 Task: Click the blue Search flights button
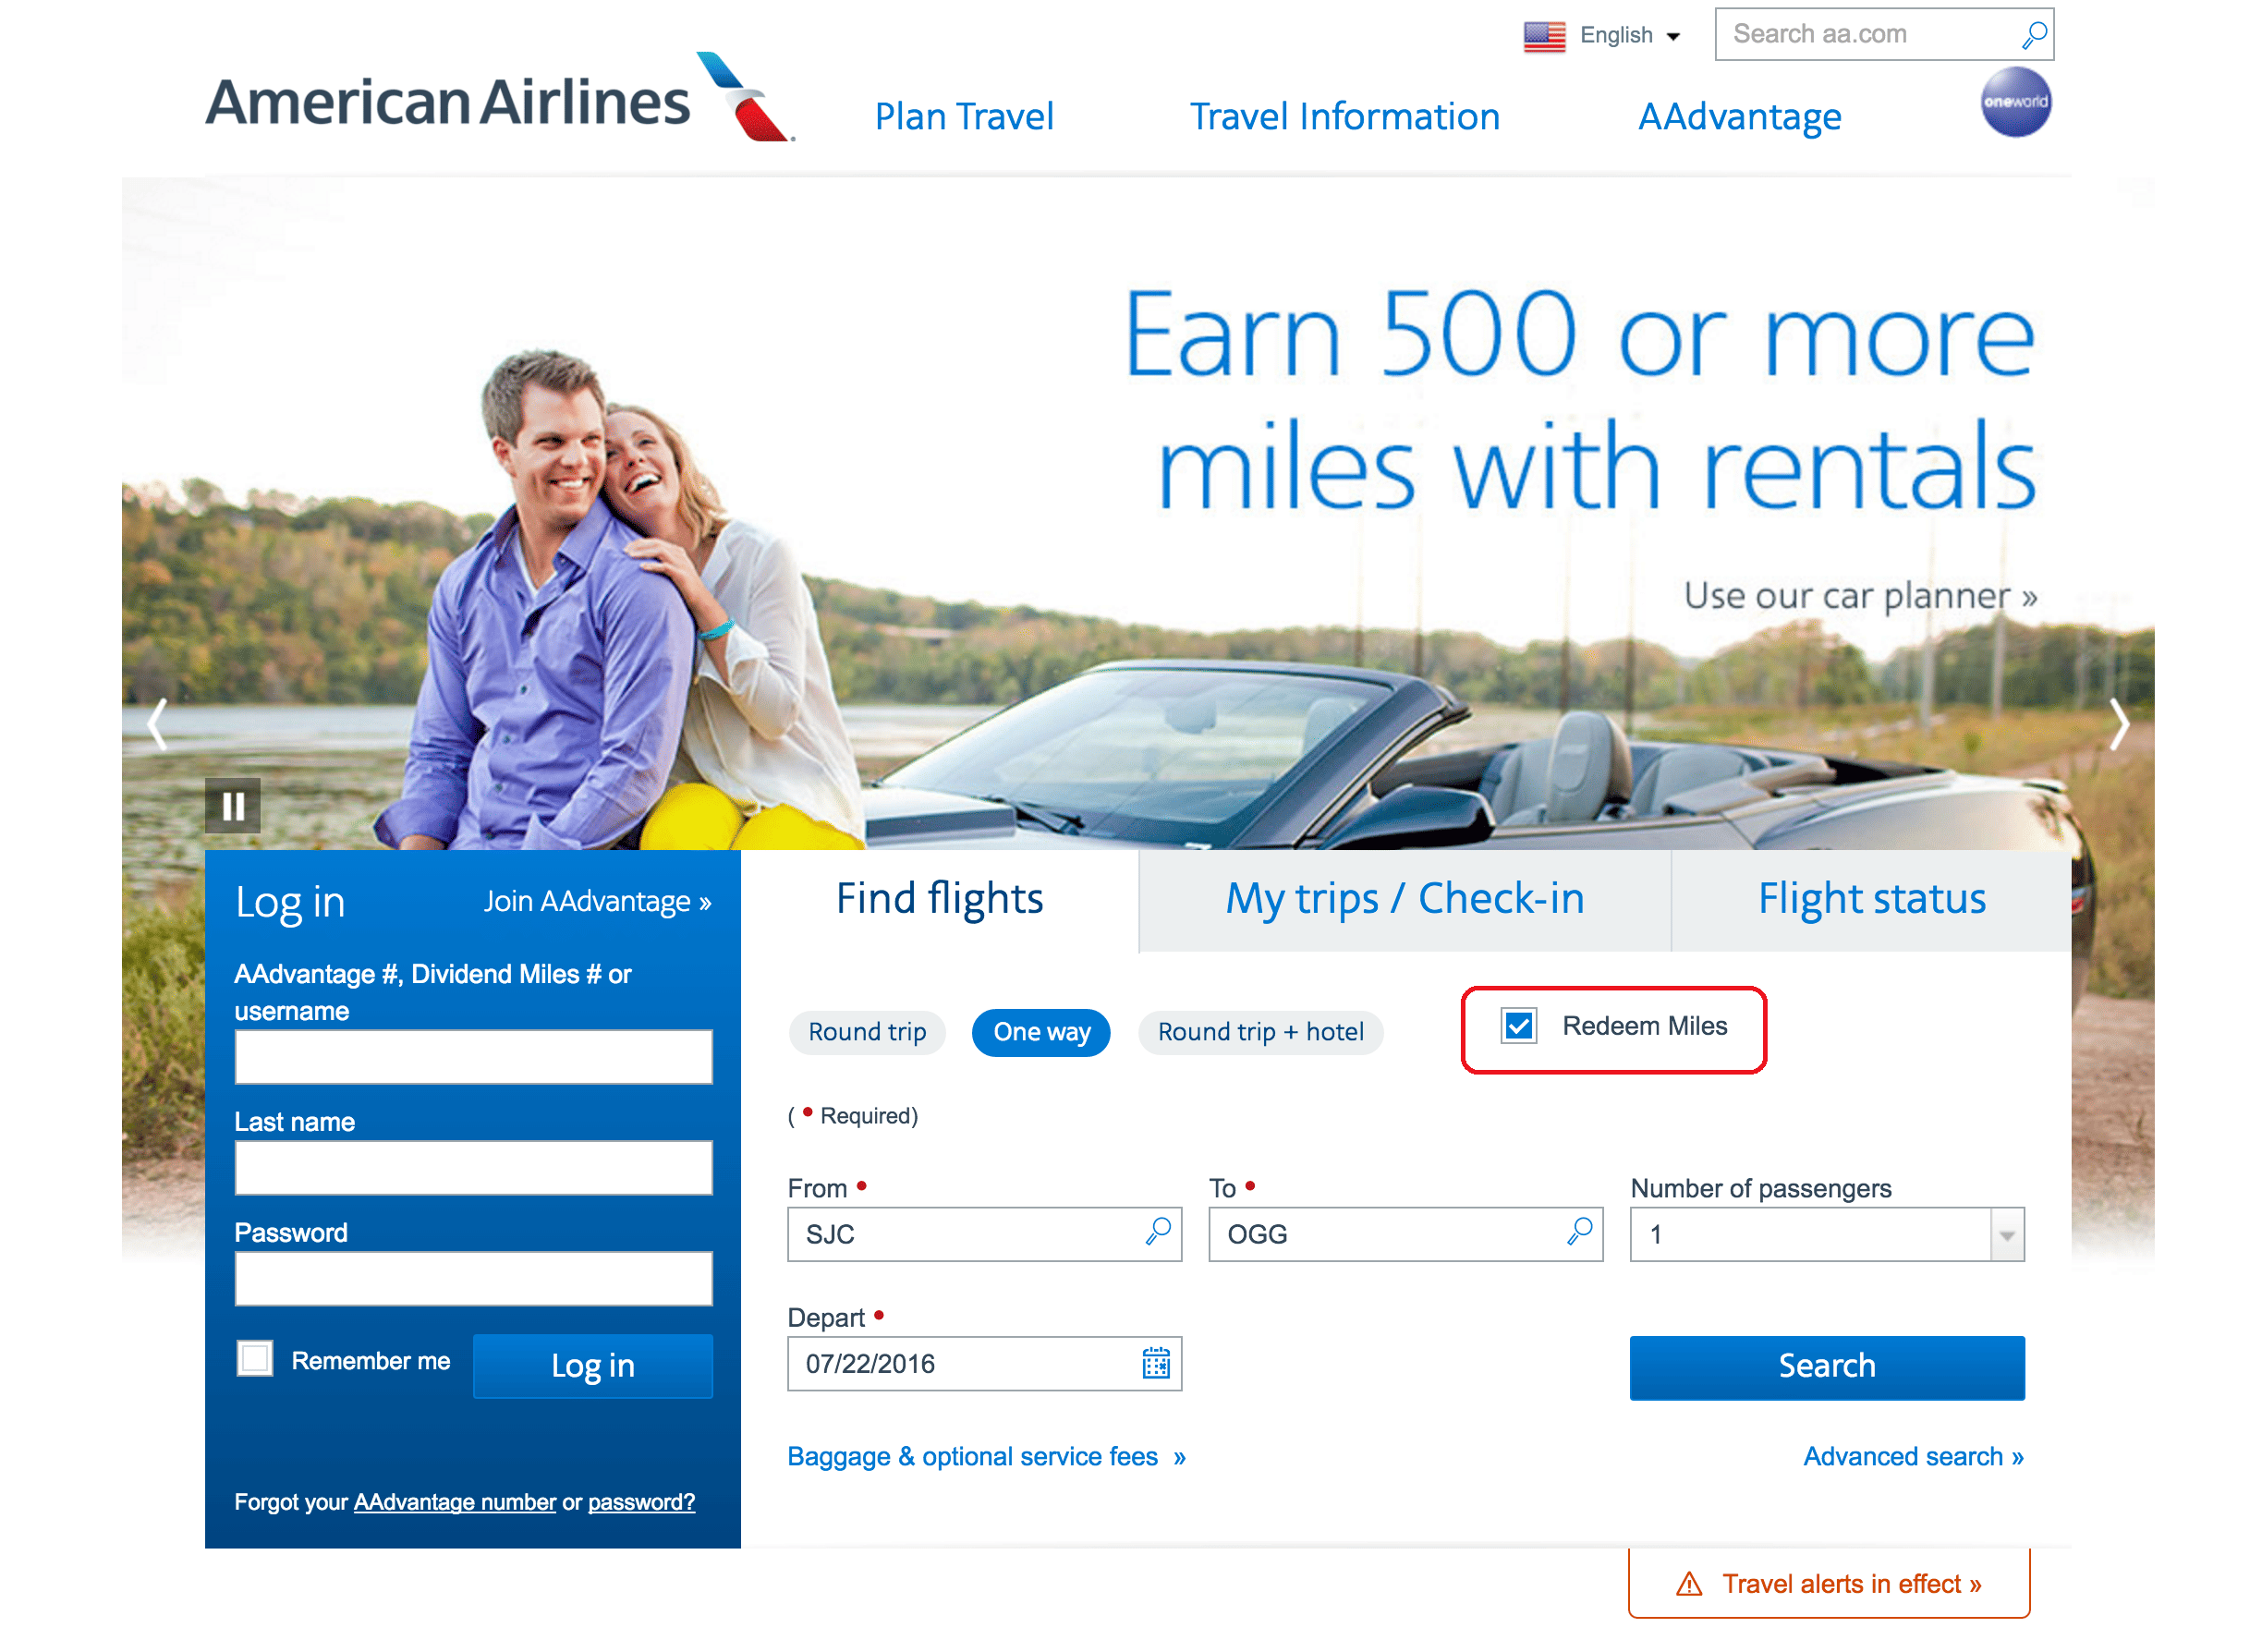pyautogui.click(x=1827, y=1366)
